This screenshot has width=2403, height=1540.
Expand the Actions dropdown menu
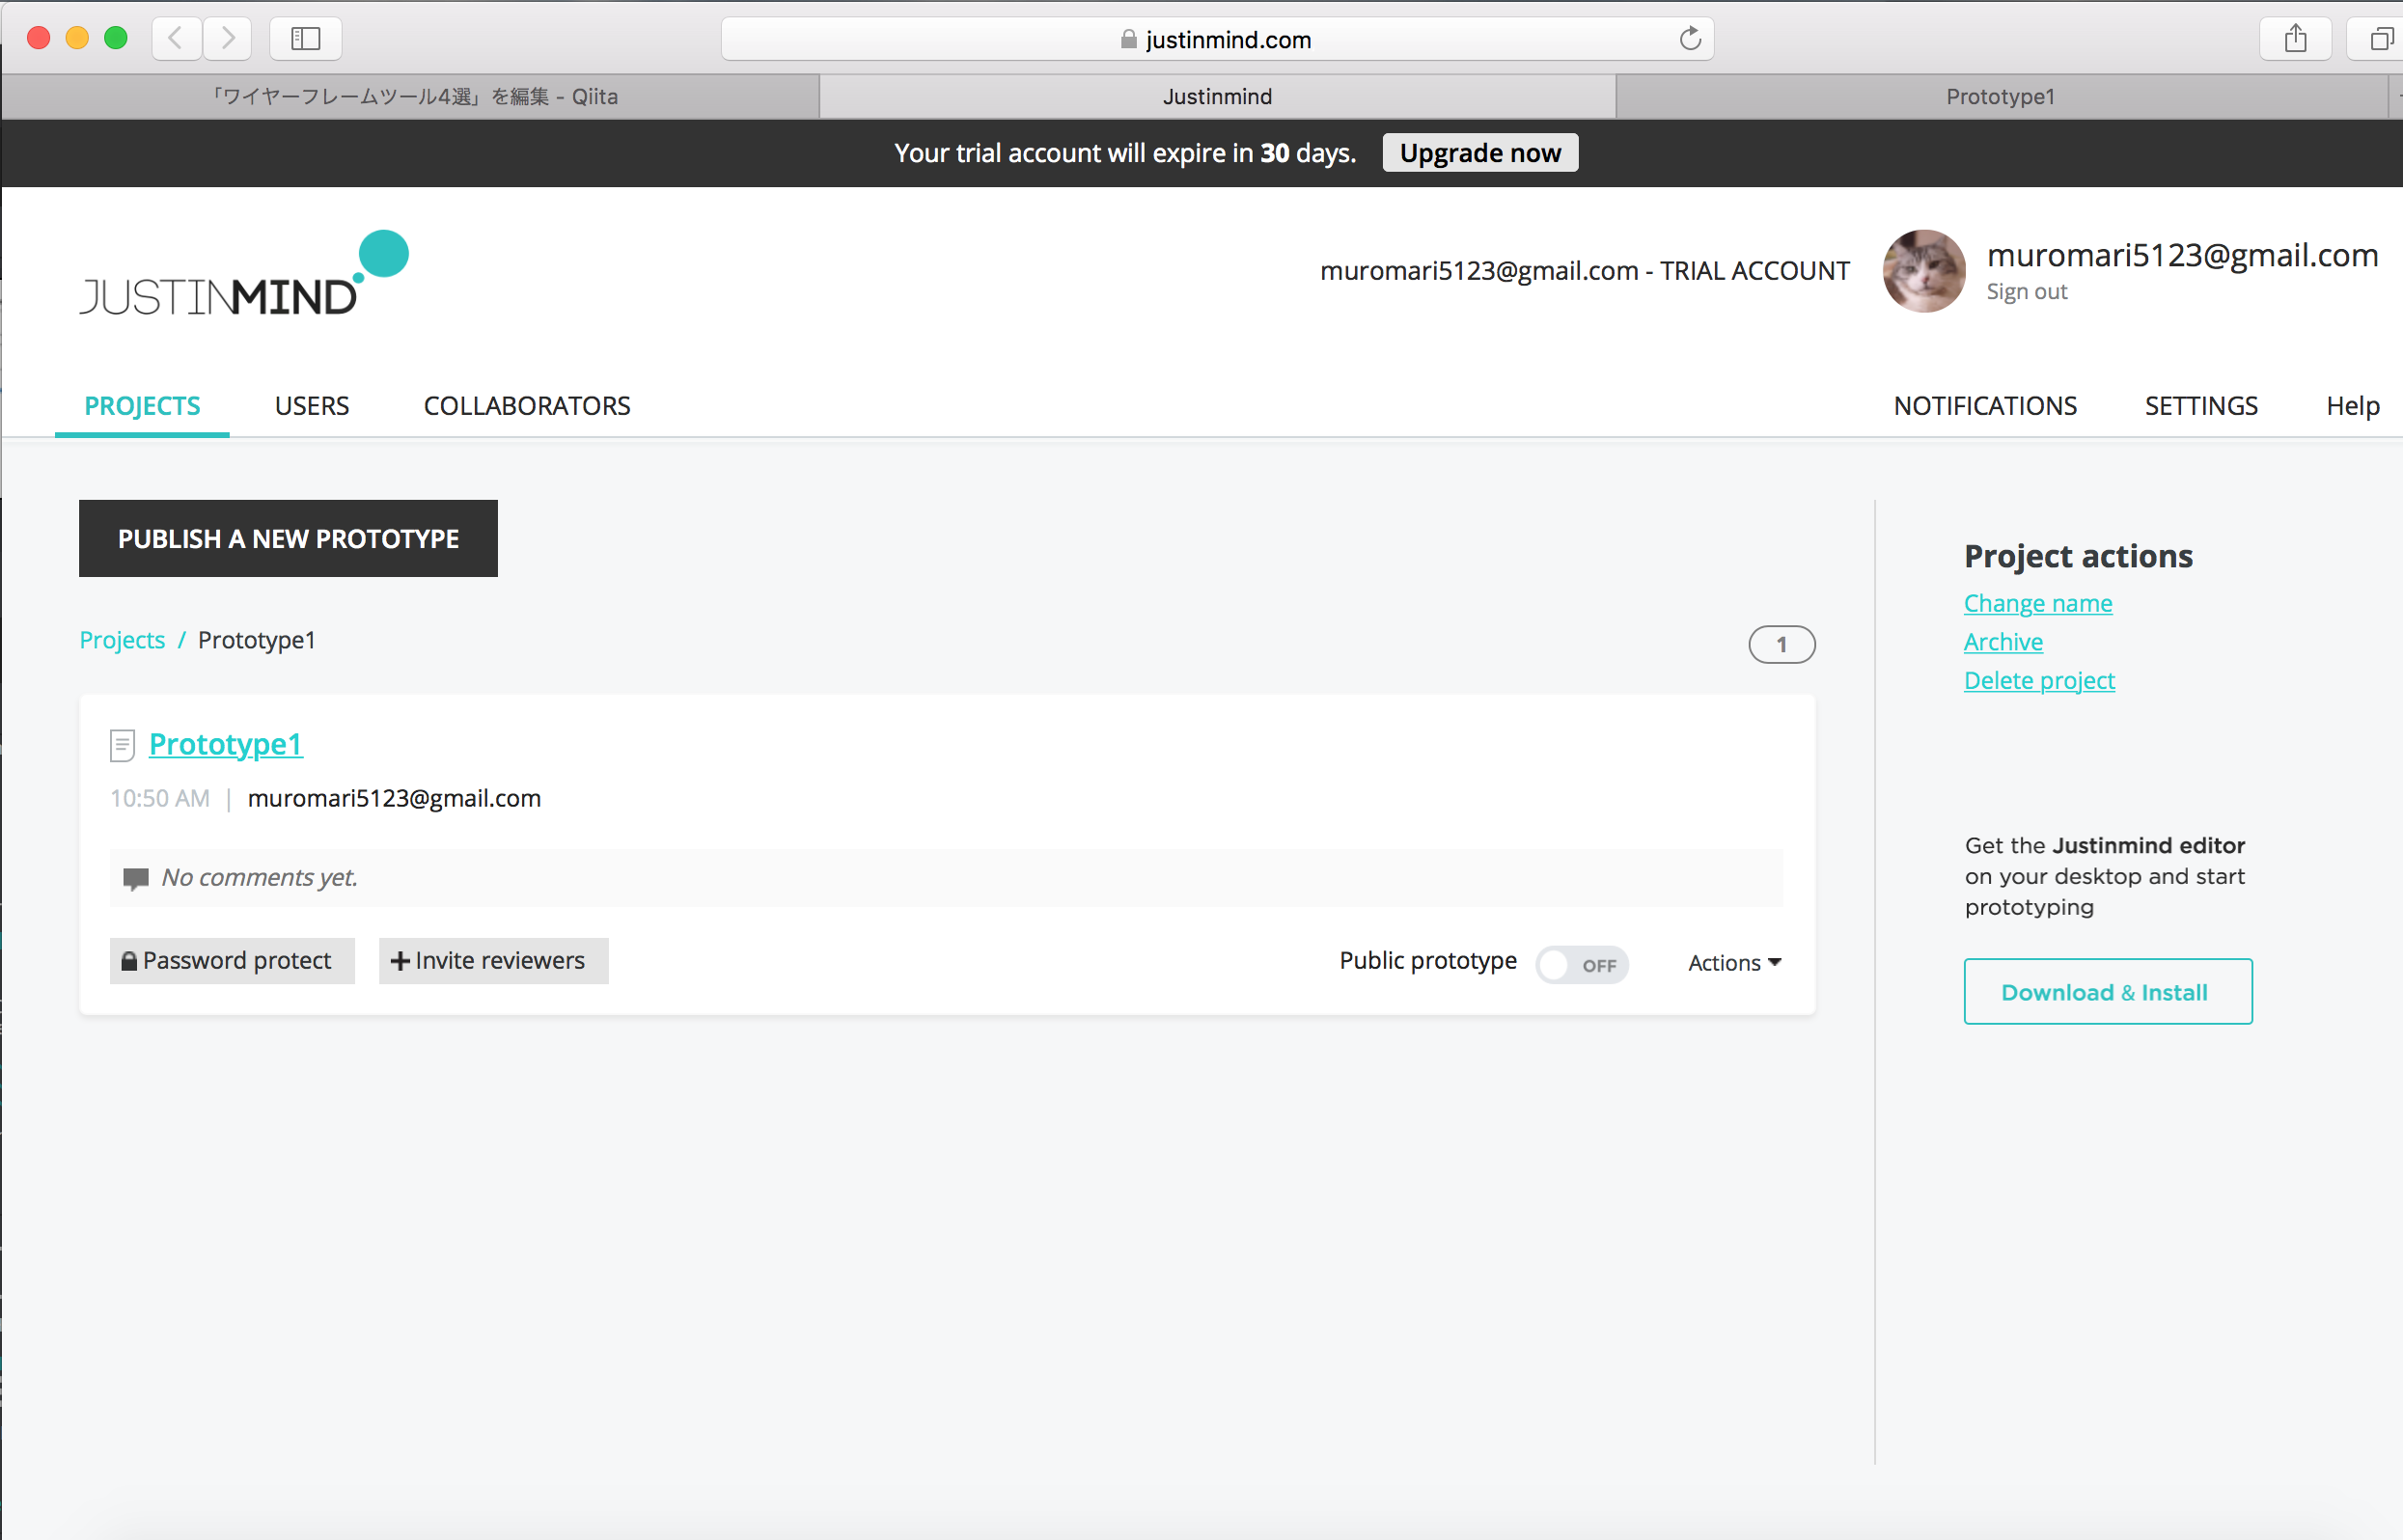[x=1734, y=960]
